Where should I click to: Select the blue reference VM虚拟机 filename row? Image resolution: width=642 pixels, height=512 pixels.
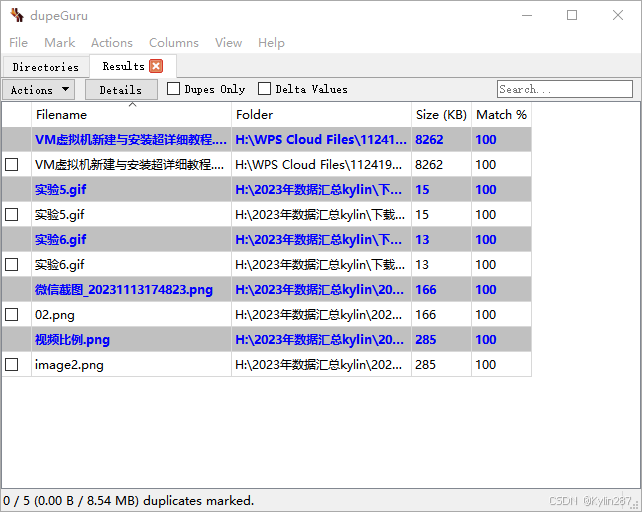pyautogui.click(x=131, y=140)
